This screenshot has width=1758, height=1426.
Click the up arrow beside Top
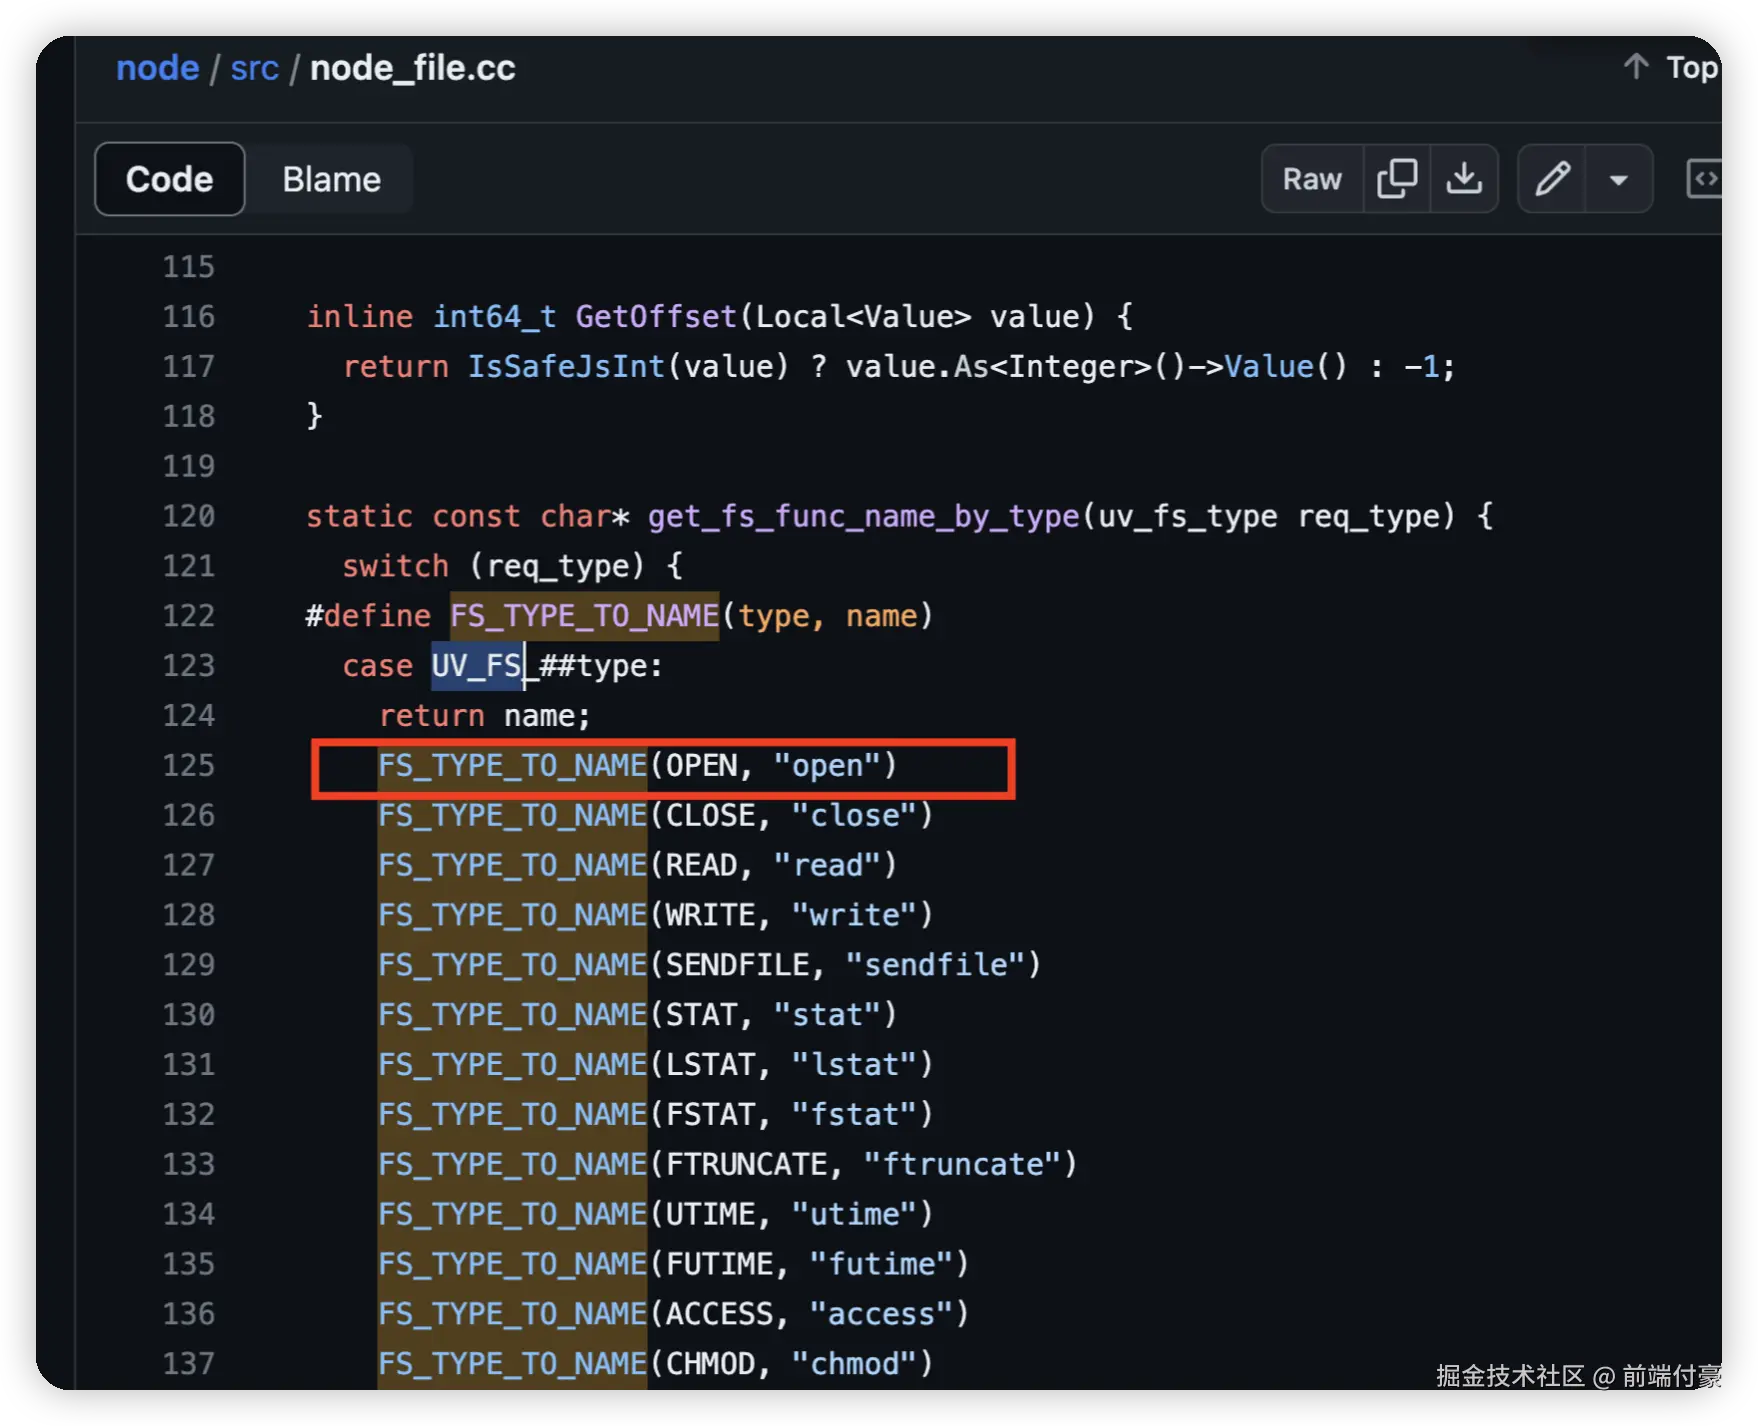tap(1636, 67)
